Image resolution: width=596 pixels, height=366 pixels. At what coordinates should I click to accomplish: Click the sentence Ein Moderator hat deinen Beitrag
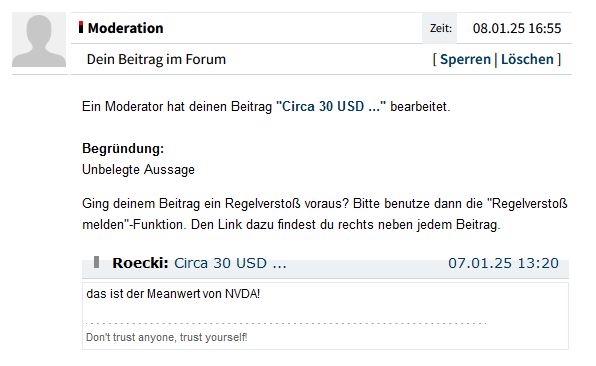click(x=177, y=106)
